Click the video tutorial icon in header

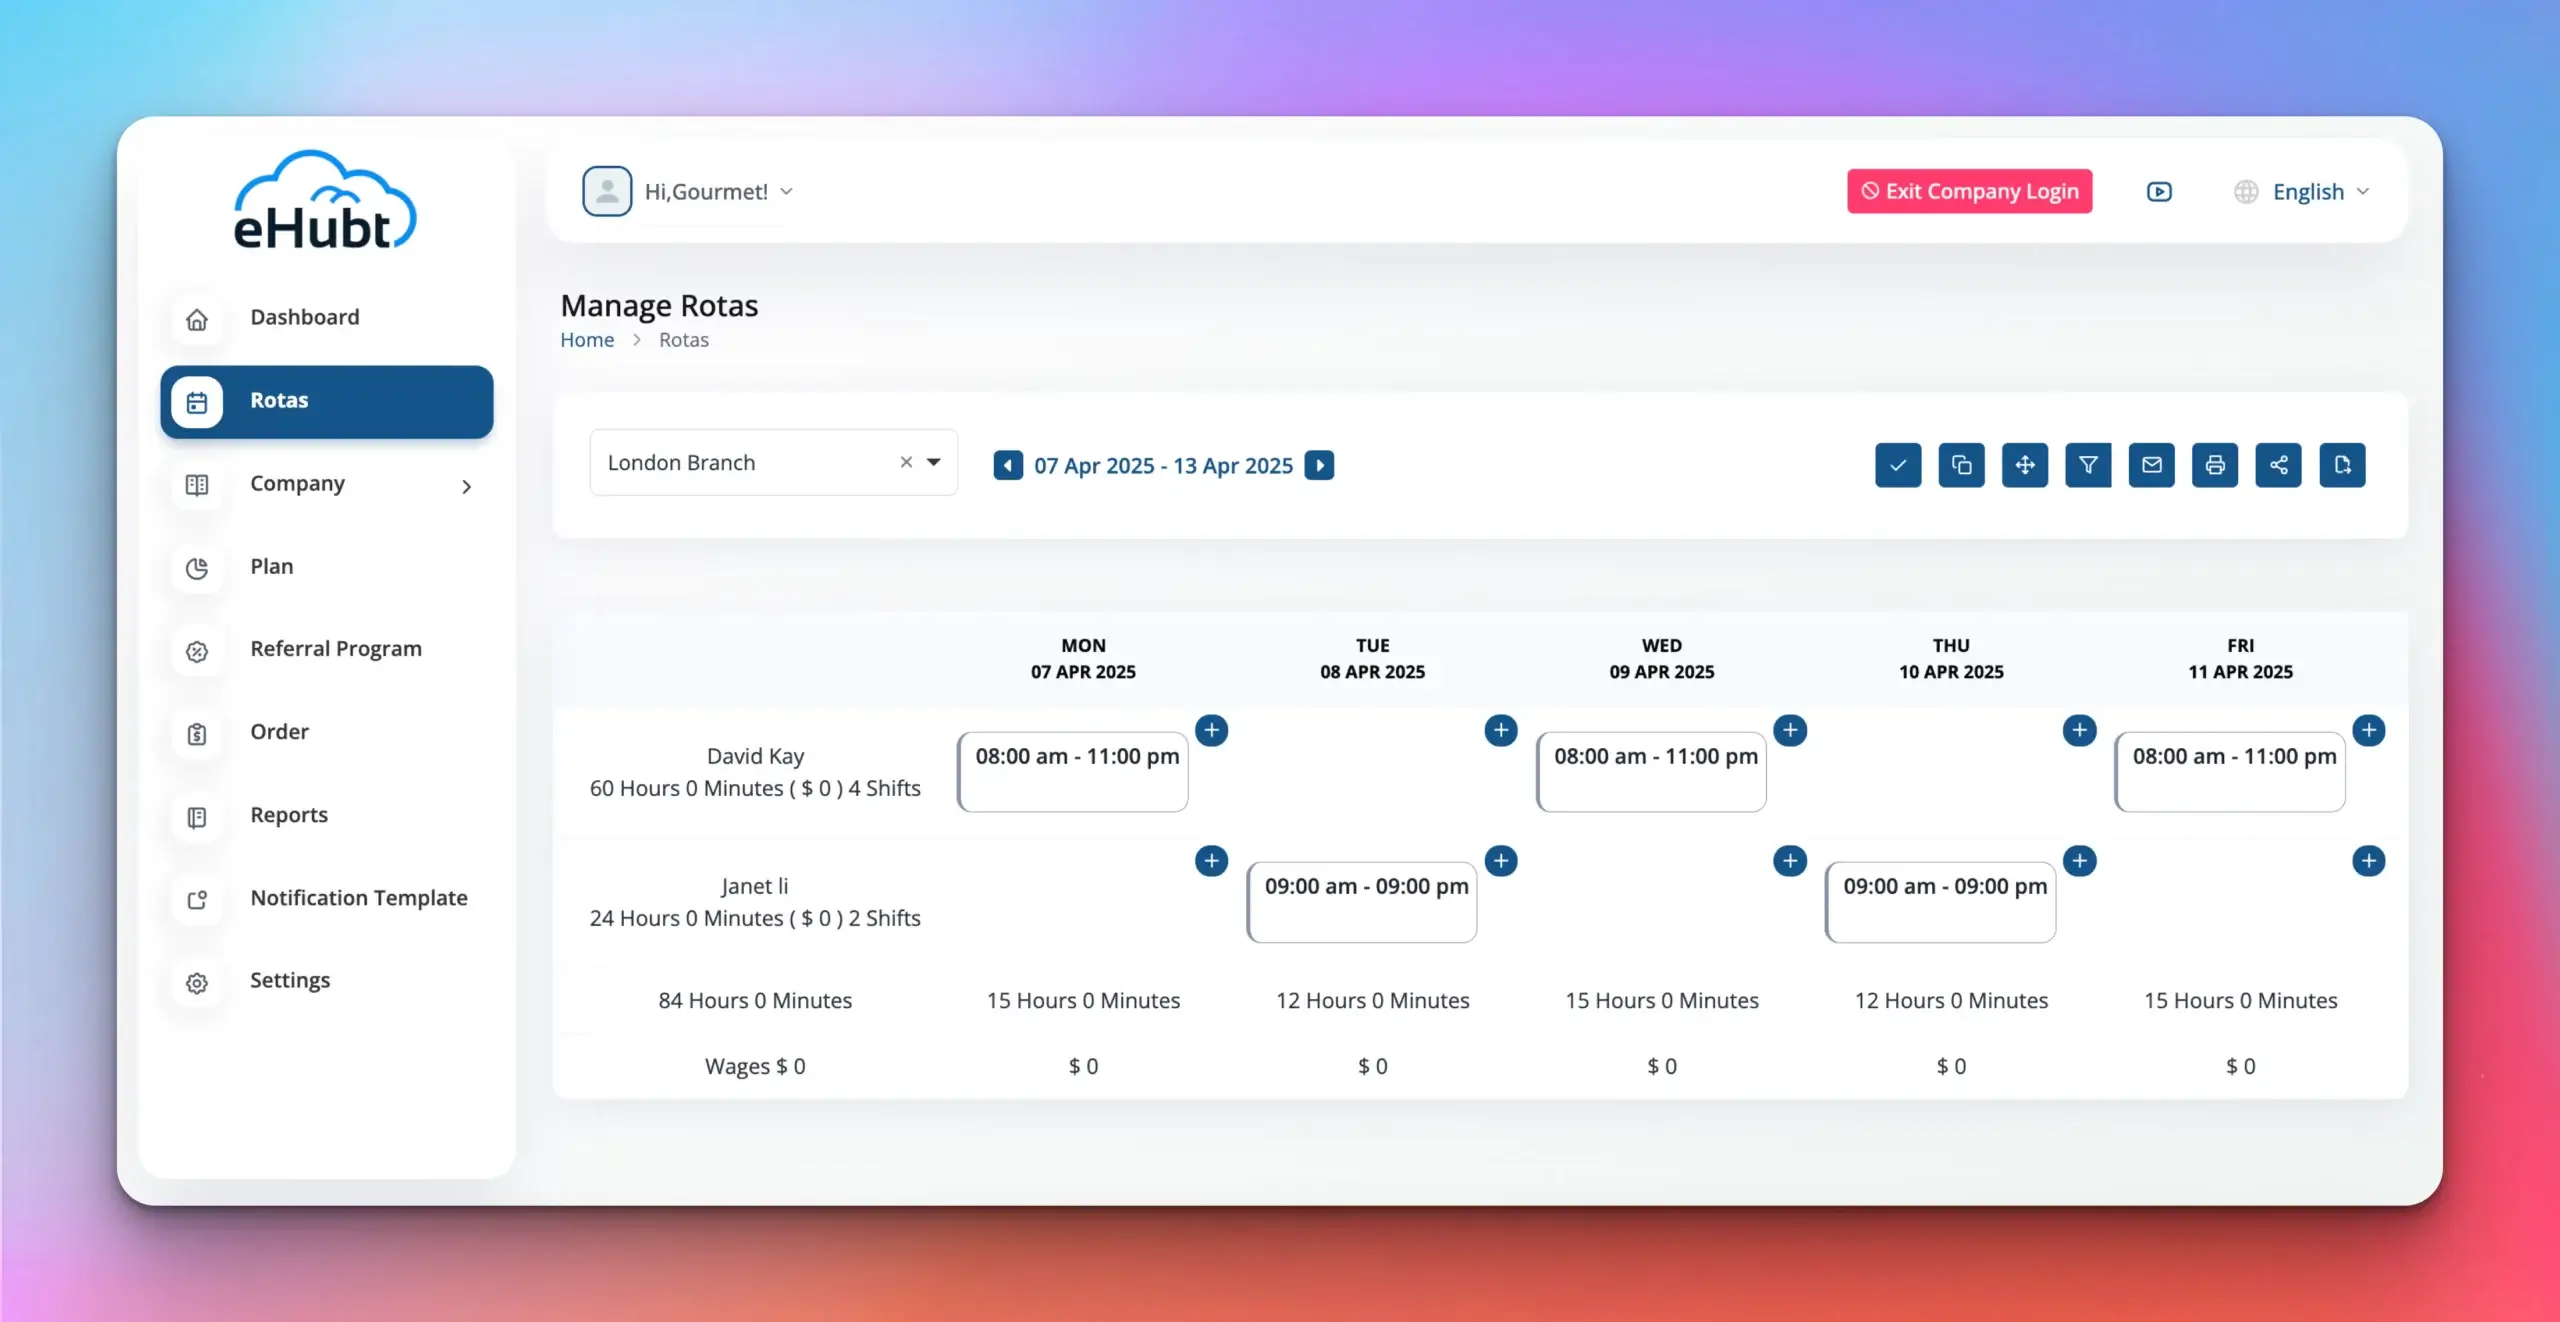tap(2159, 191)
